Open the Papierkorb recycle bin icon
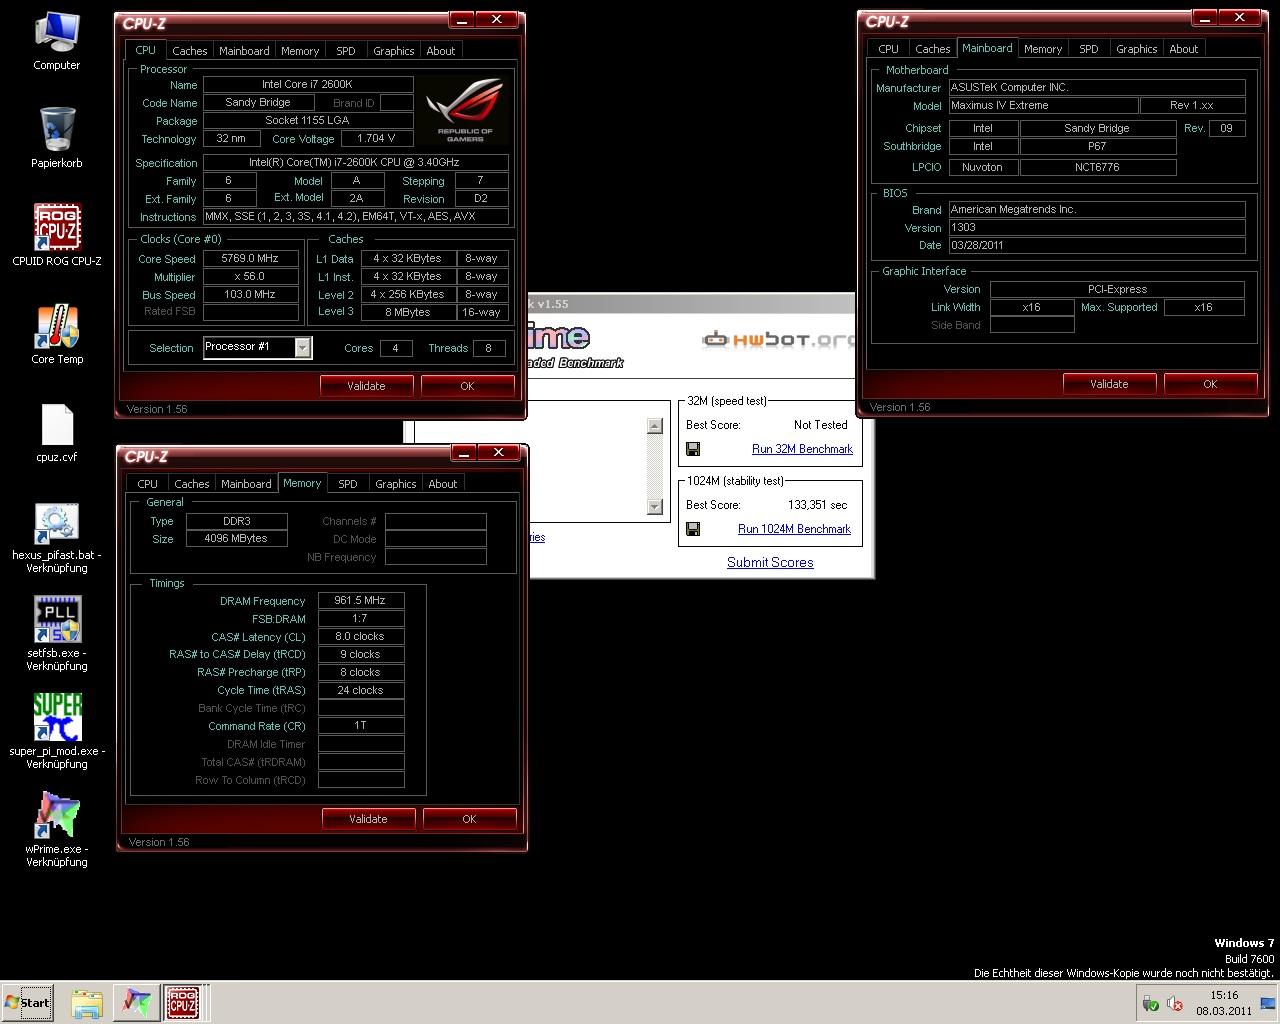 pyautogui.click(x=57, y=138)
